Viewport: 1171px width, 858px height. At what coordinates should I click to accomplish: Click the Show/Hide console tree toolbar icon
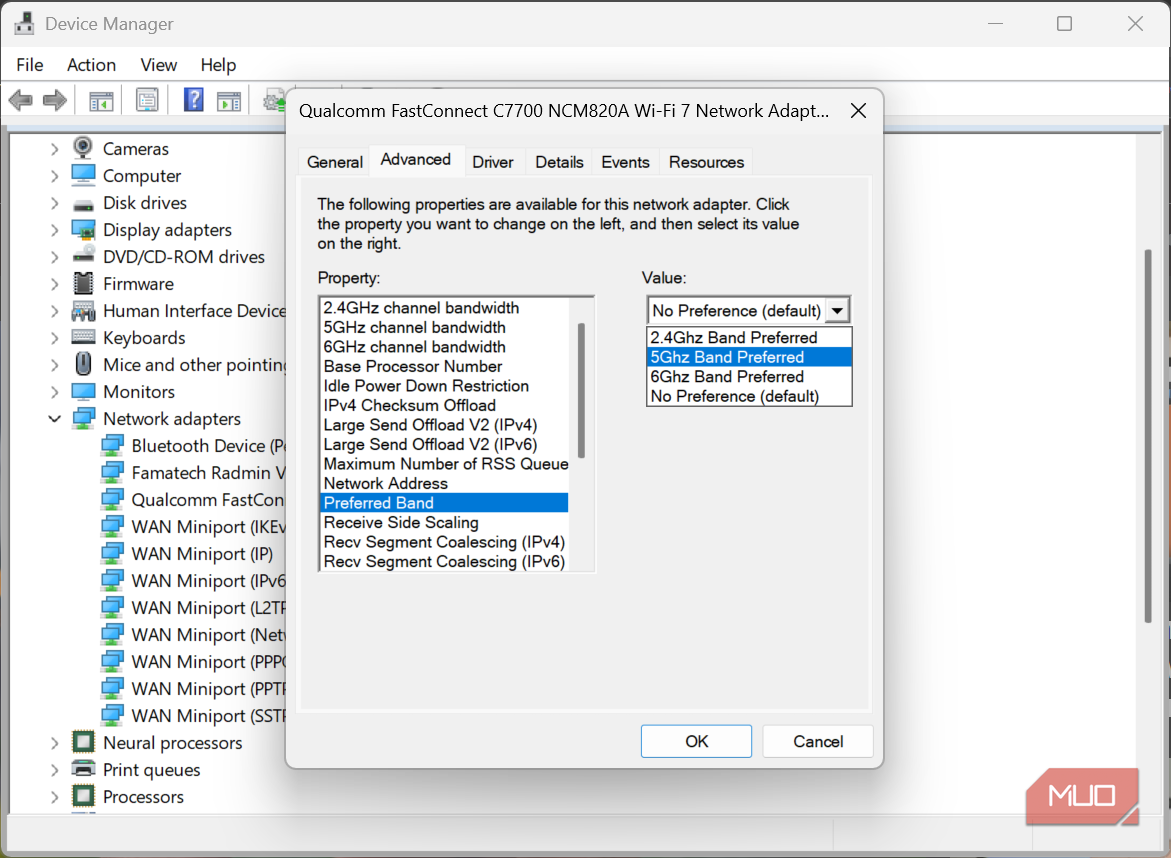pos(101,100)
